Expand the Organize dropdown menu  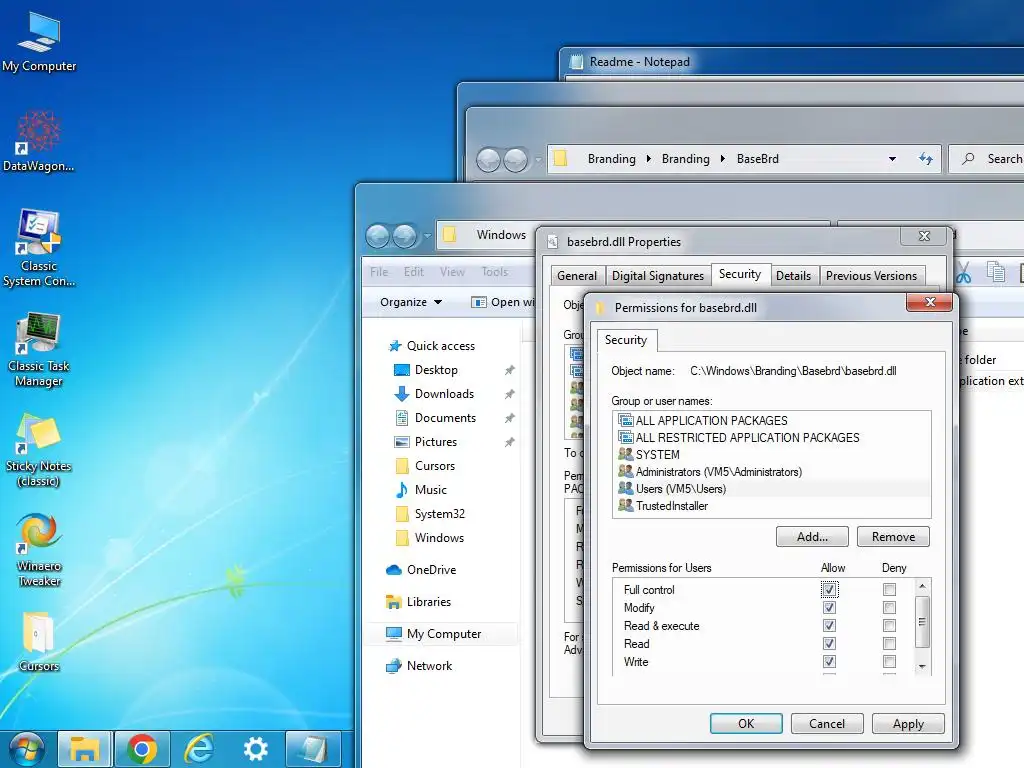[x=411, y=302]
